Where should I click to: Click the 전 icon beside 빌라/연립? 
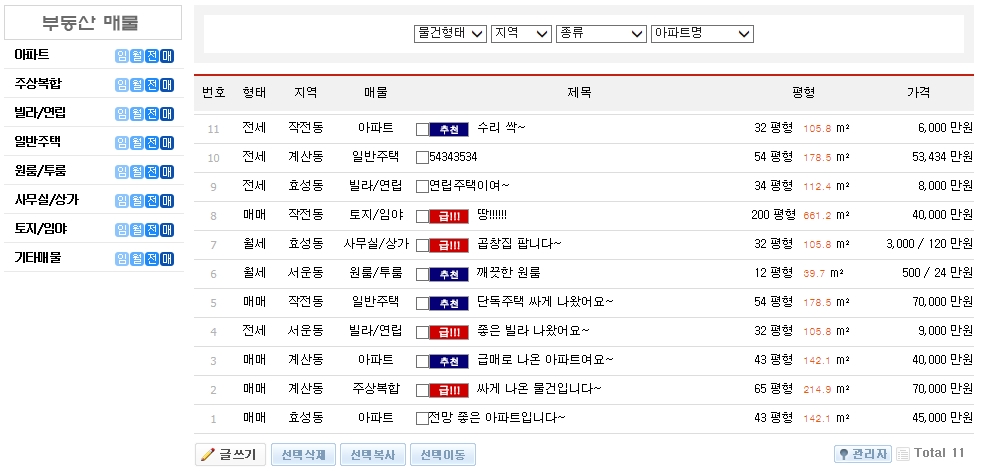(x=152, y=113)
